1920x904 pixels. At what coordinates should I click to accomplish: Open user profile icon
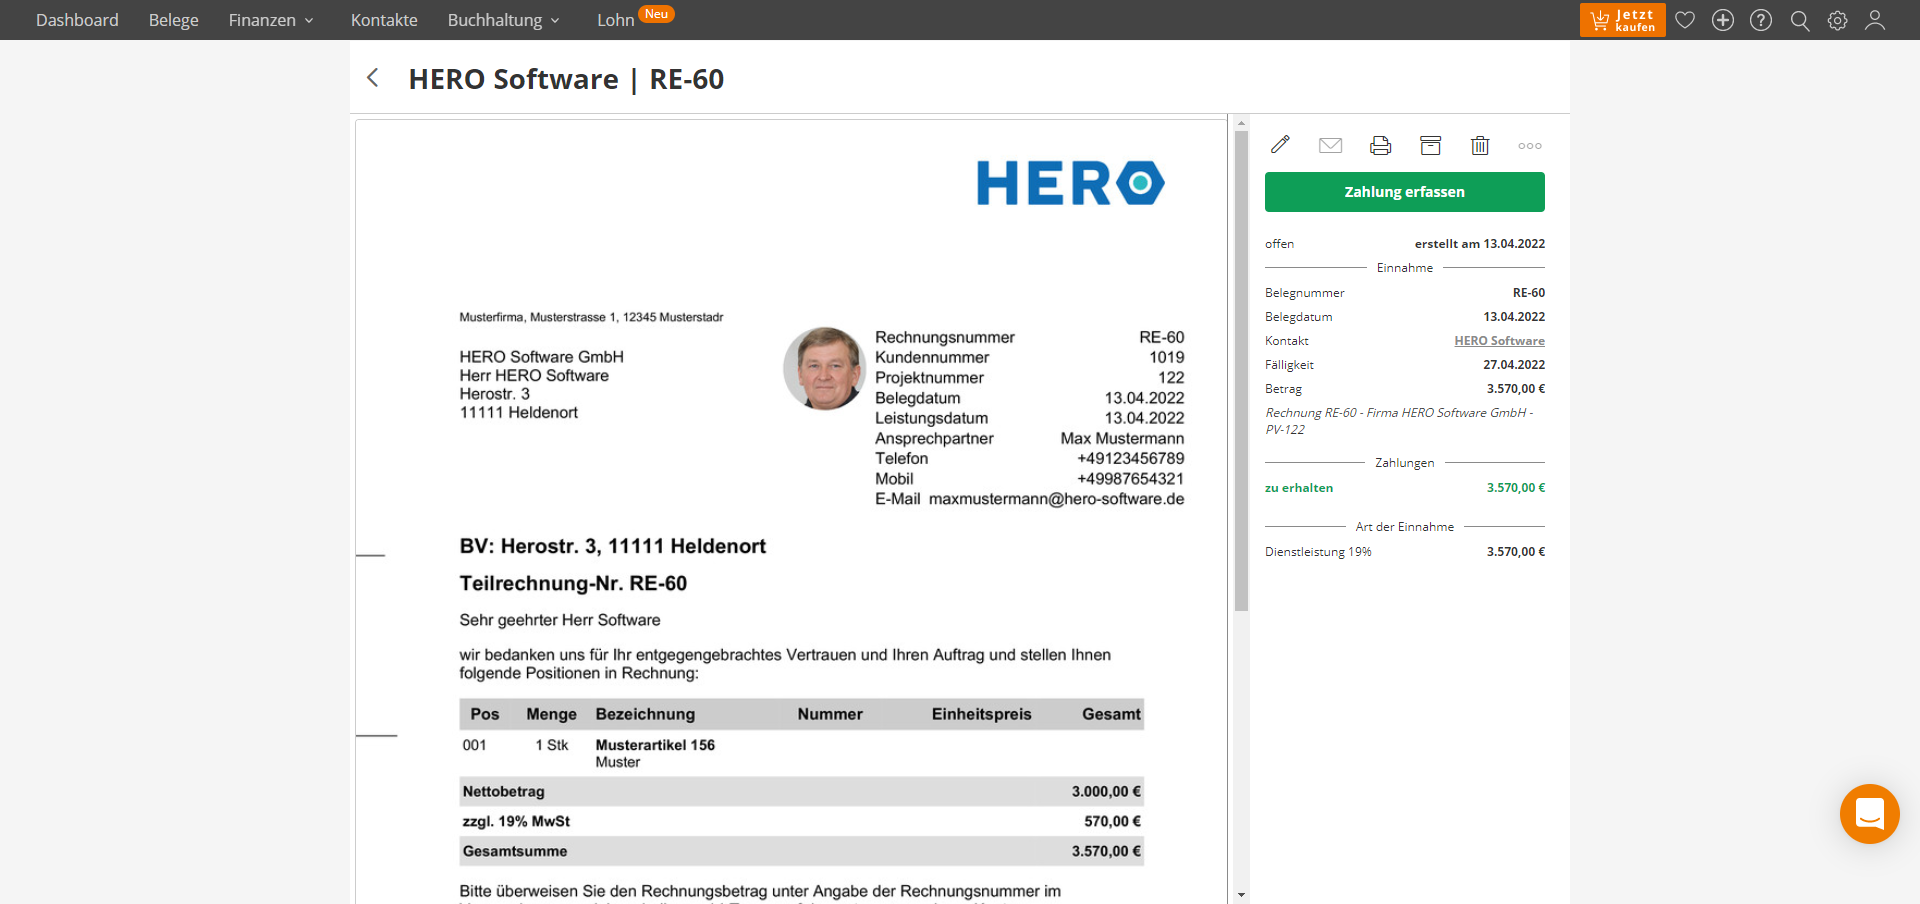[x=1875, y=20]
